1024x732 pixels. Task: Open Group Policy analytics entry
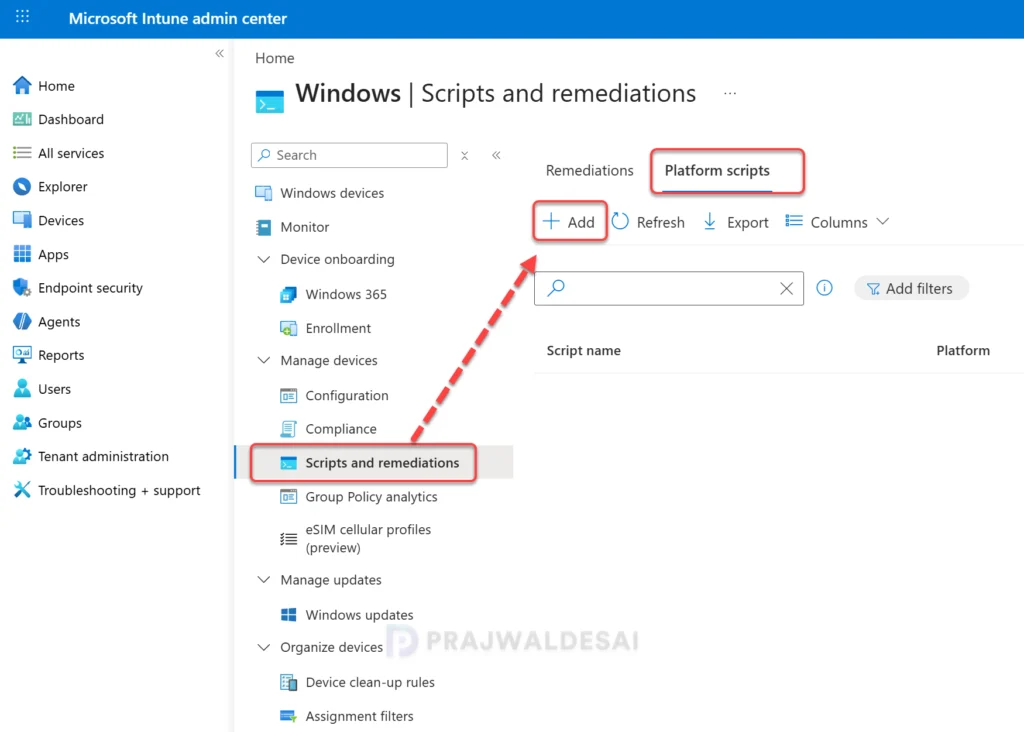[371, 497]
